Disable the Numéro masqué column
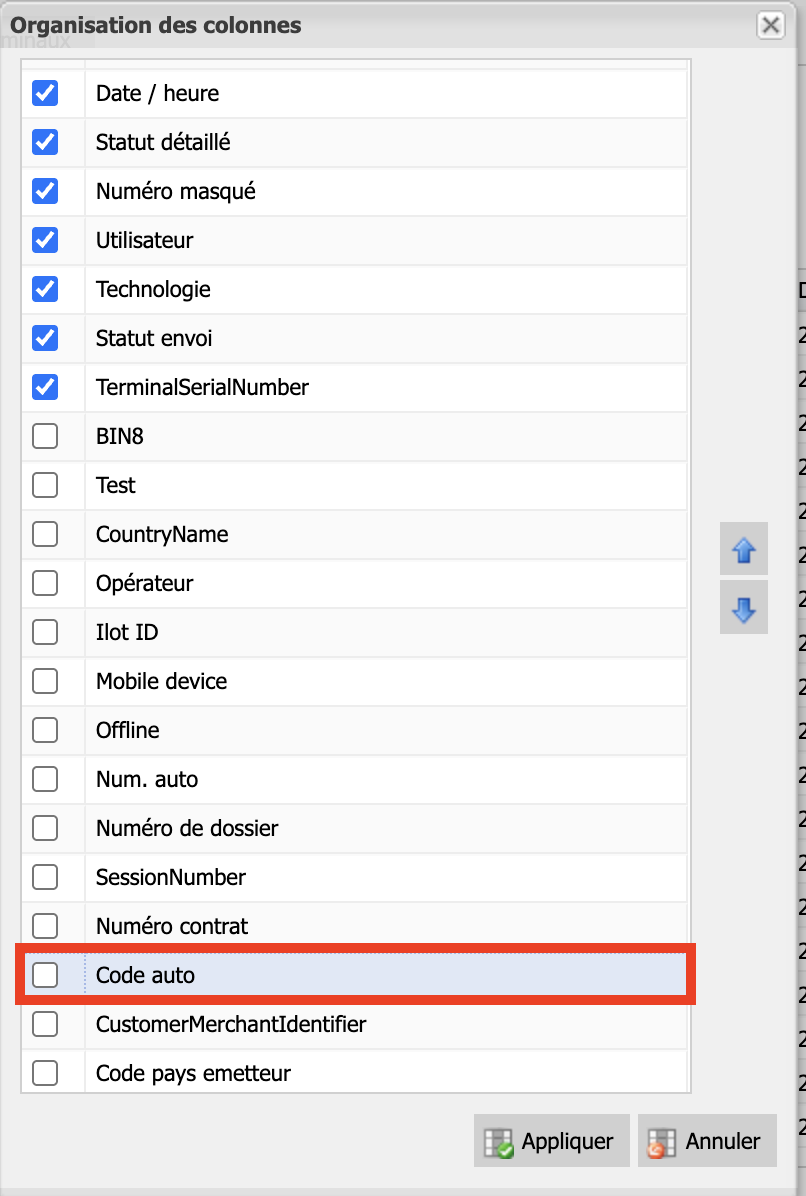806x1196 pixels. pos(45,191)
